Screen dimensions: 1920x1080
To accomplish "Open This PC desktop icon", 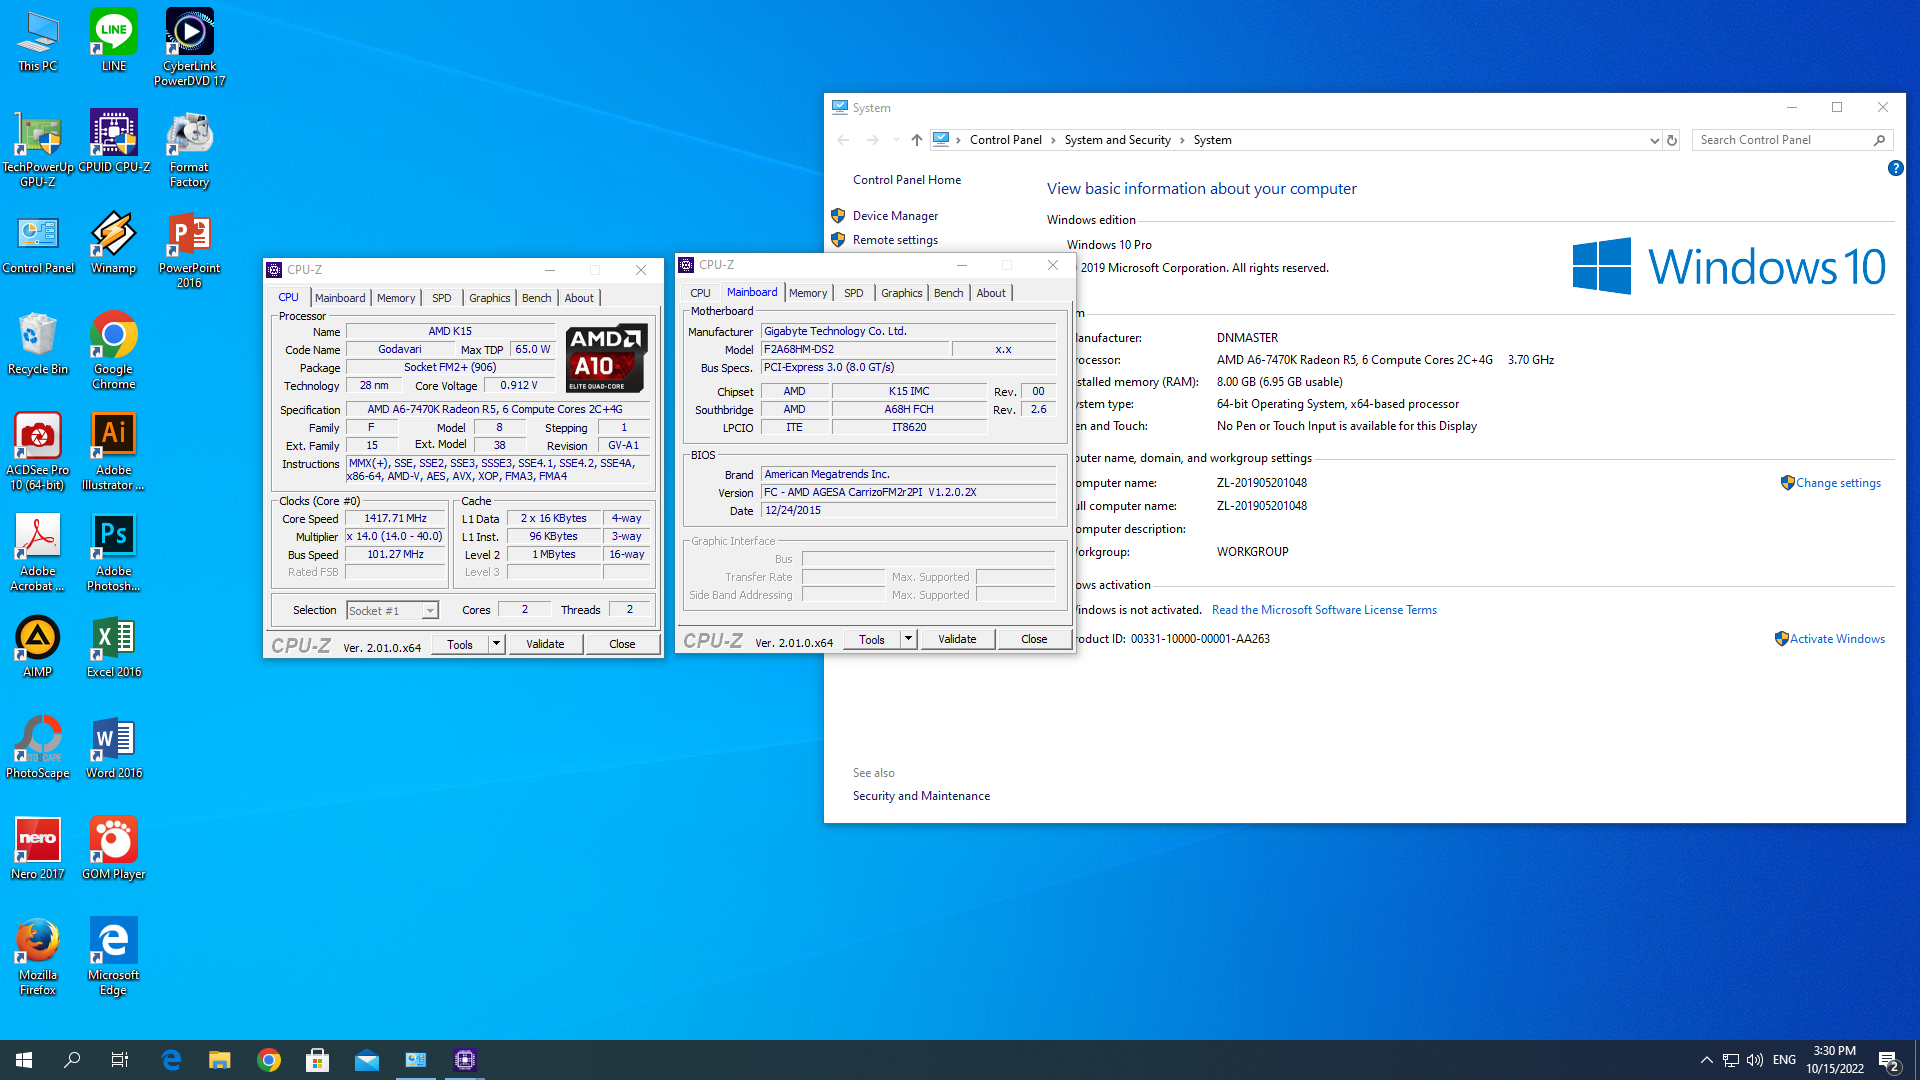I will 38,40.
